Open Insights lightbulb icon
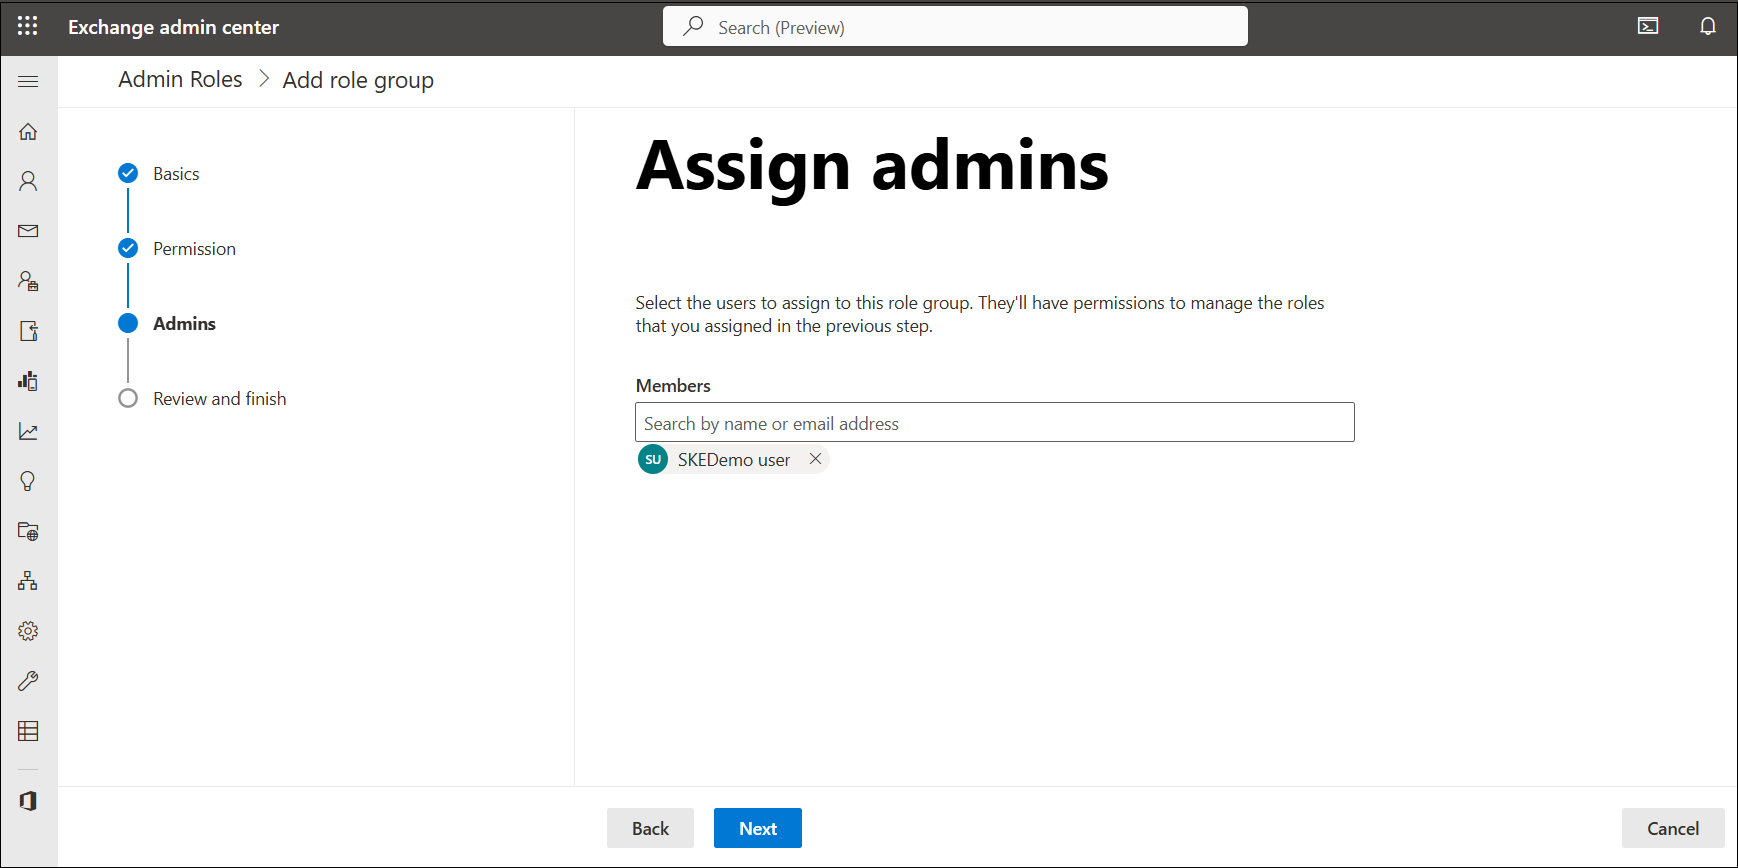Image resolution: width=1738 pixels, height=868 pixels. point(28,481)
